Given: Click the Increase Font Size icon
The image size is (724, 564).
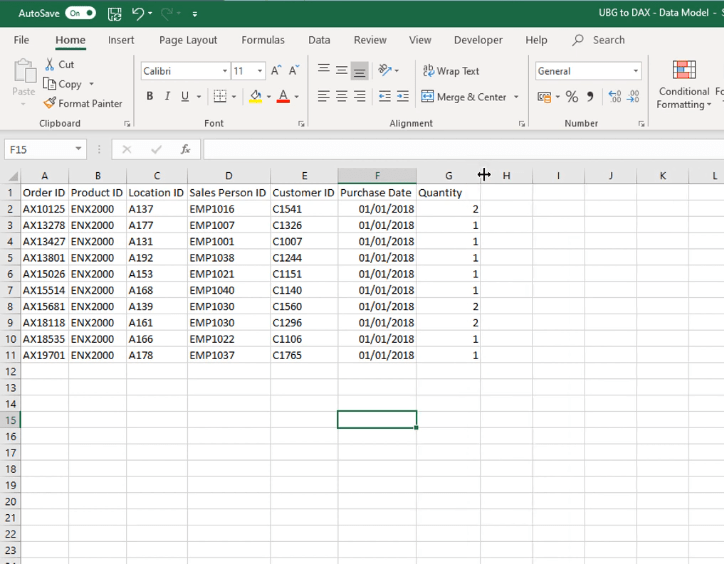Looking at the screenshot, I should [x=276, y=71].
